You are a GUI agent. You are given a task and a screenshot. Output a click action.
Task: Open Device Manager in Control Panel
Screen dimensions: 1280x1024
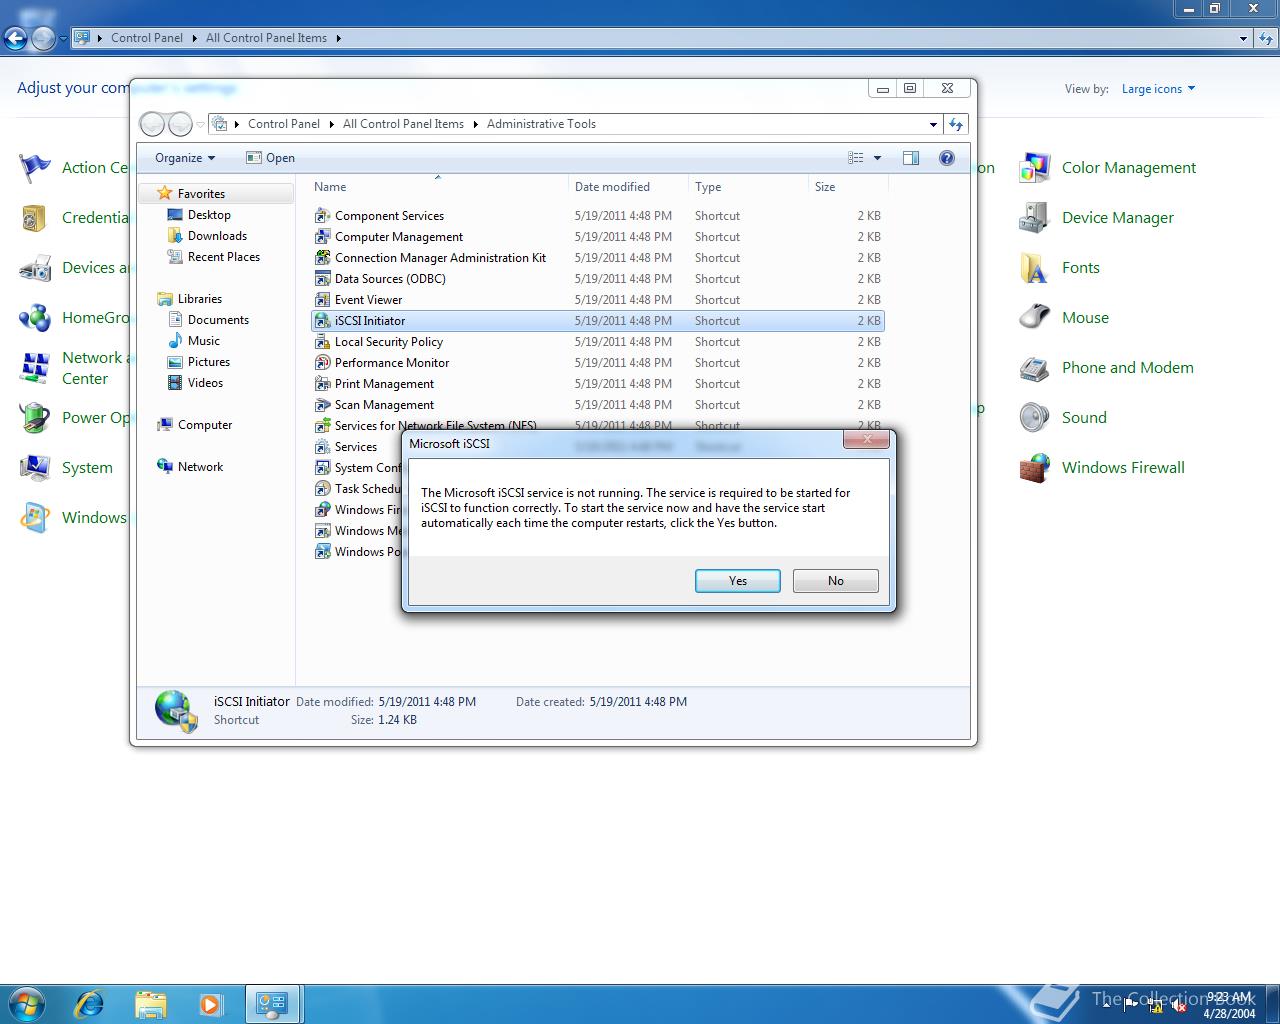click(1096, 218)
